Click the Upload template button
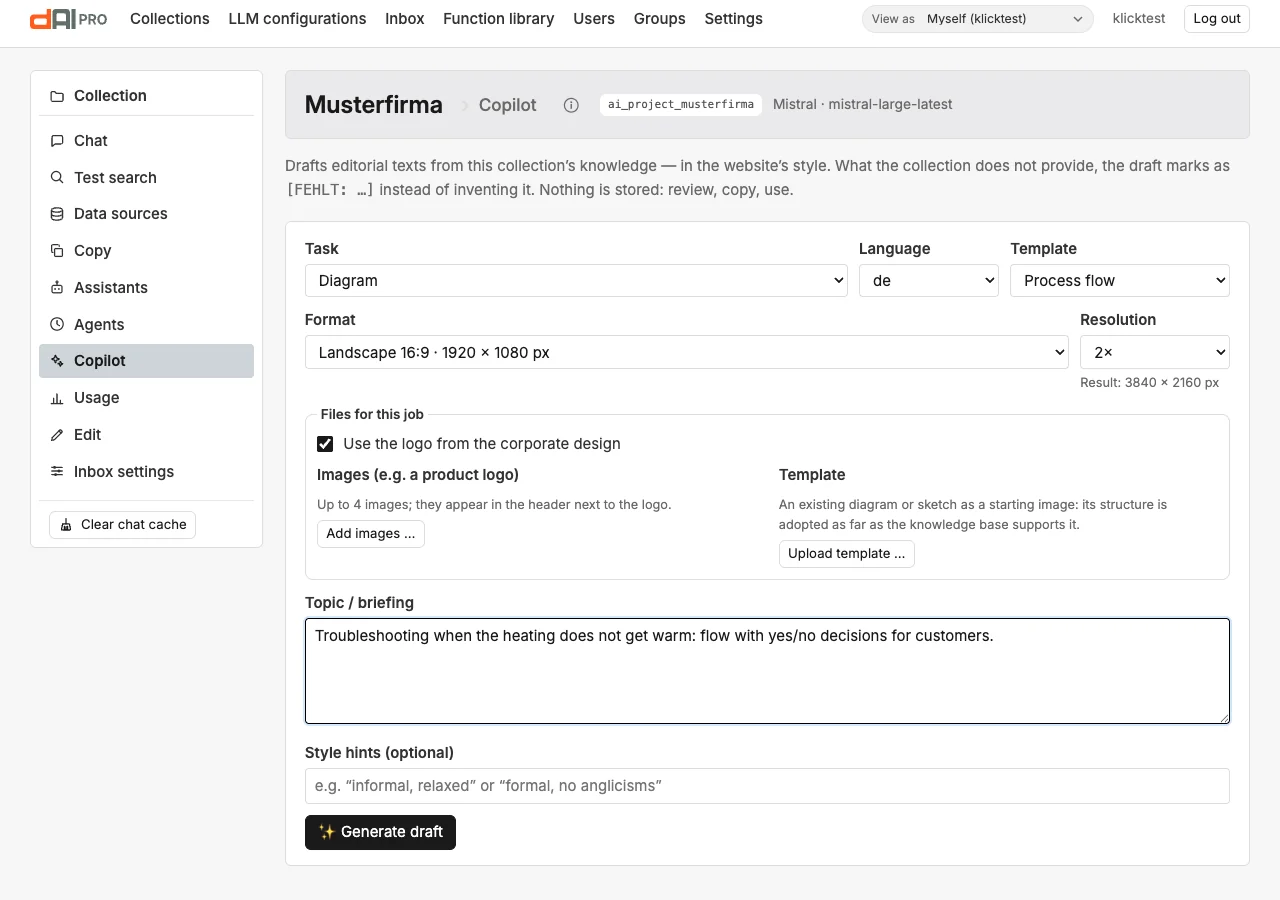1280x900 pixels. (847, 554)
